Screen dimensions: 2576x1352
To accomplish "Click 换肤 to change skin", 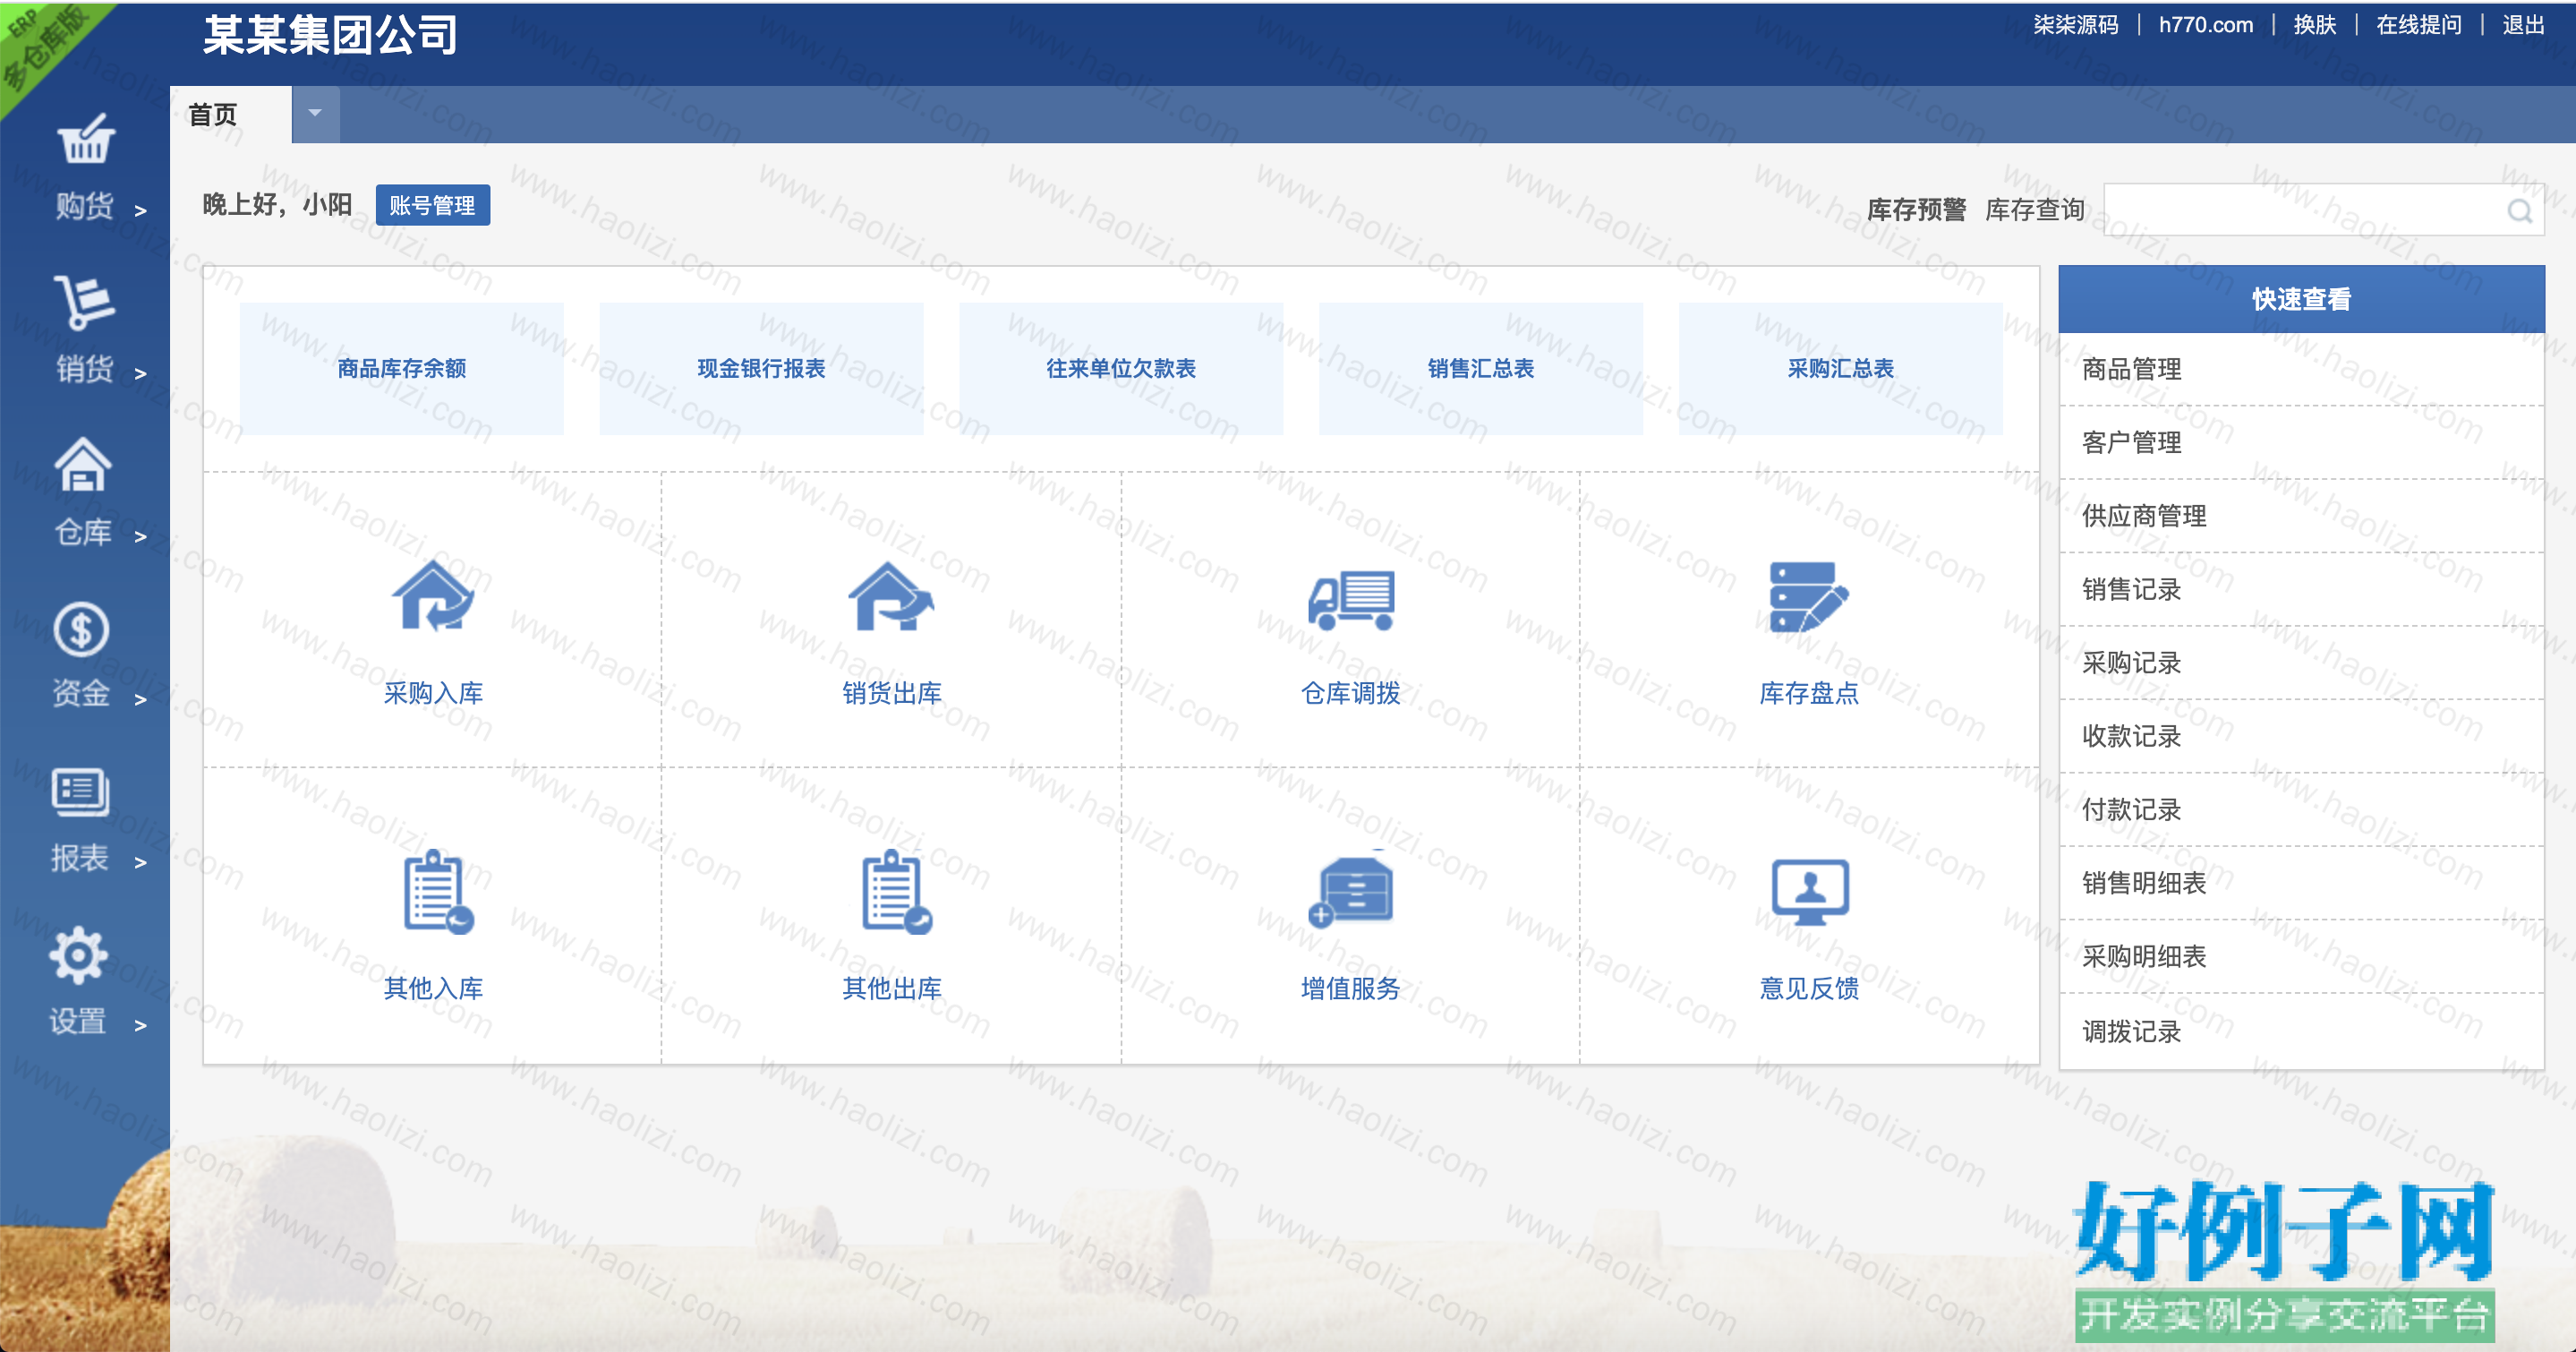I will 2314,25.
